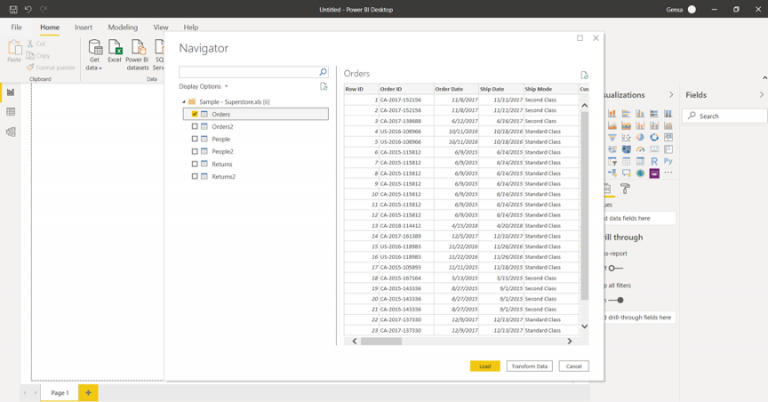Viewport: 768px width, 402px height.
Task: Open the Help ribbon tab
Action: tap(191, 27)
